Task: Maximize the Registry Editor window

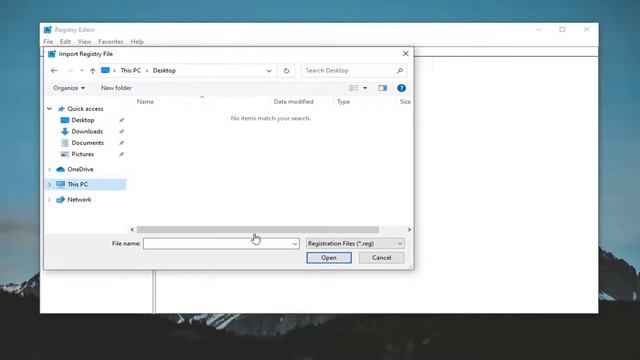Action: (562, 29)
